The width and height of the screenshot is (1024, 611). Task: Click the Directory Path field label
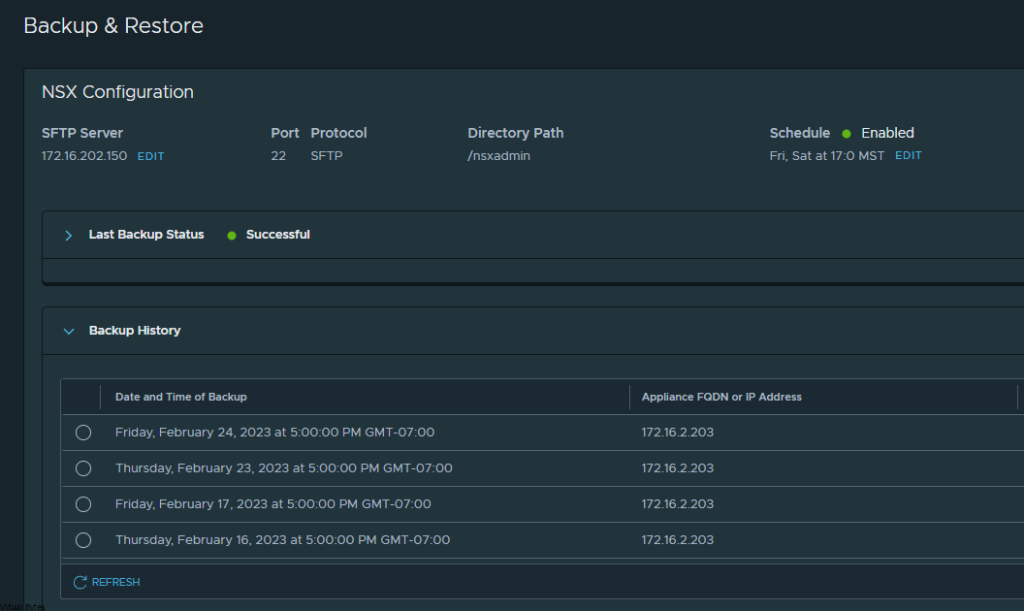(515, 133)
